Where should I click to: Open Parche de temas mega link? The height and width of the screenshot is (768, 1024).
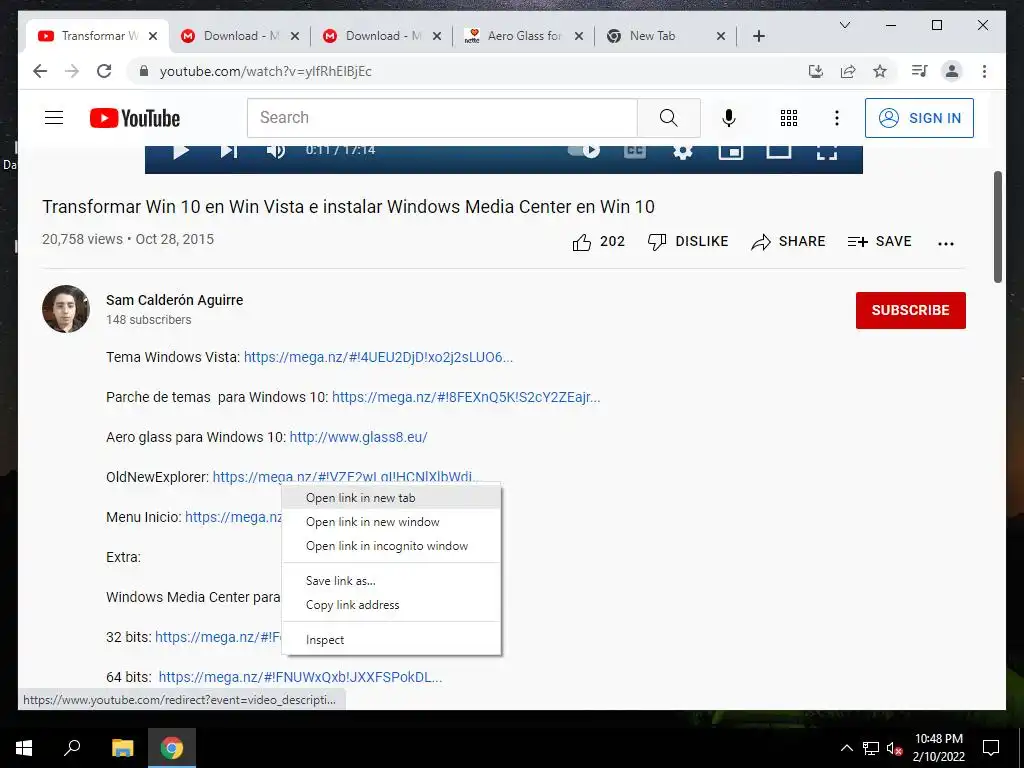pyautogui.click(x=466, y=397)
